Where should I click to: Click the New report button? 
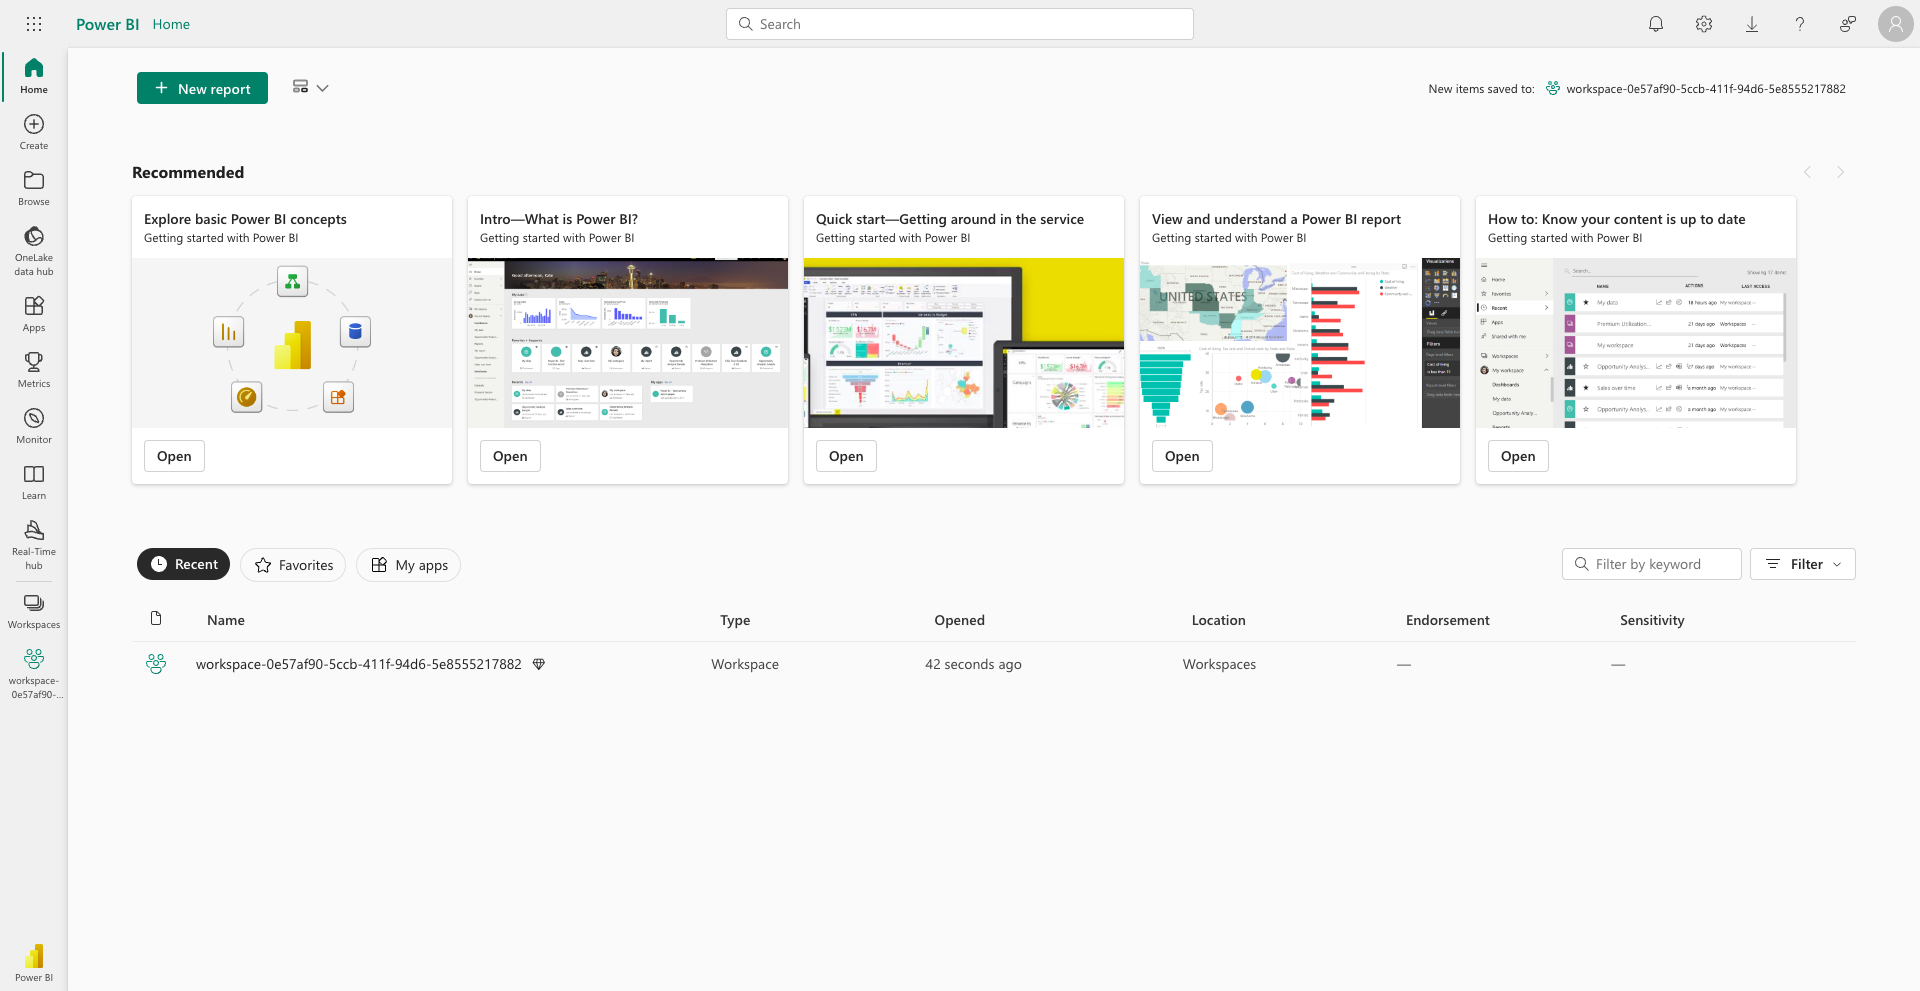[202, 88]
